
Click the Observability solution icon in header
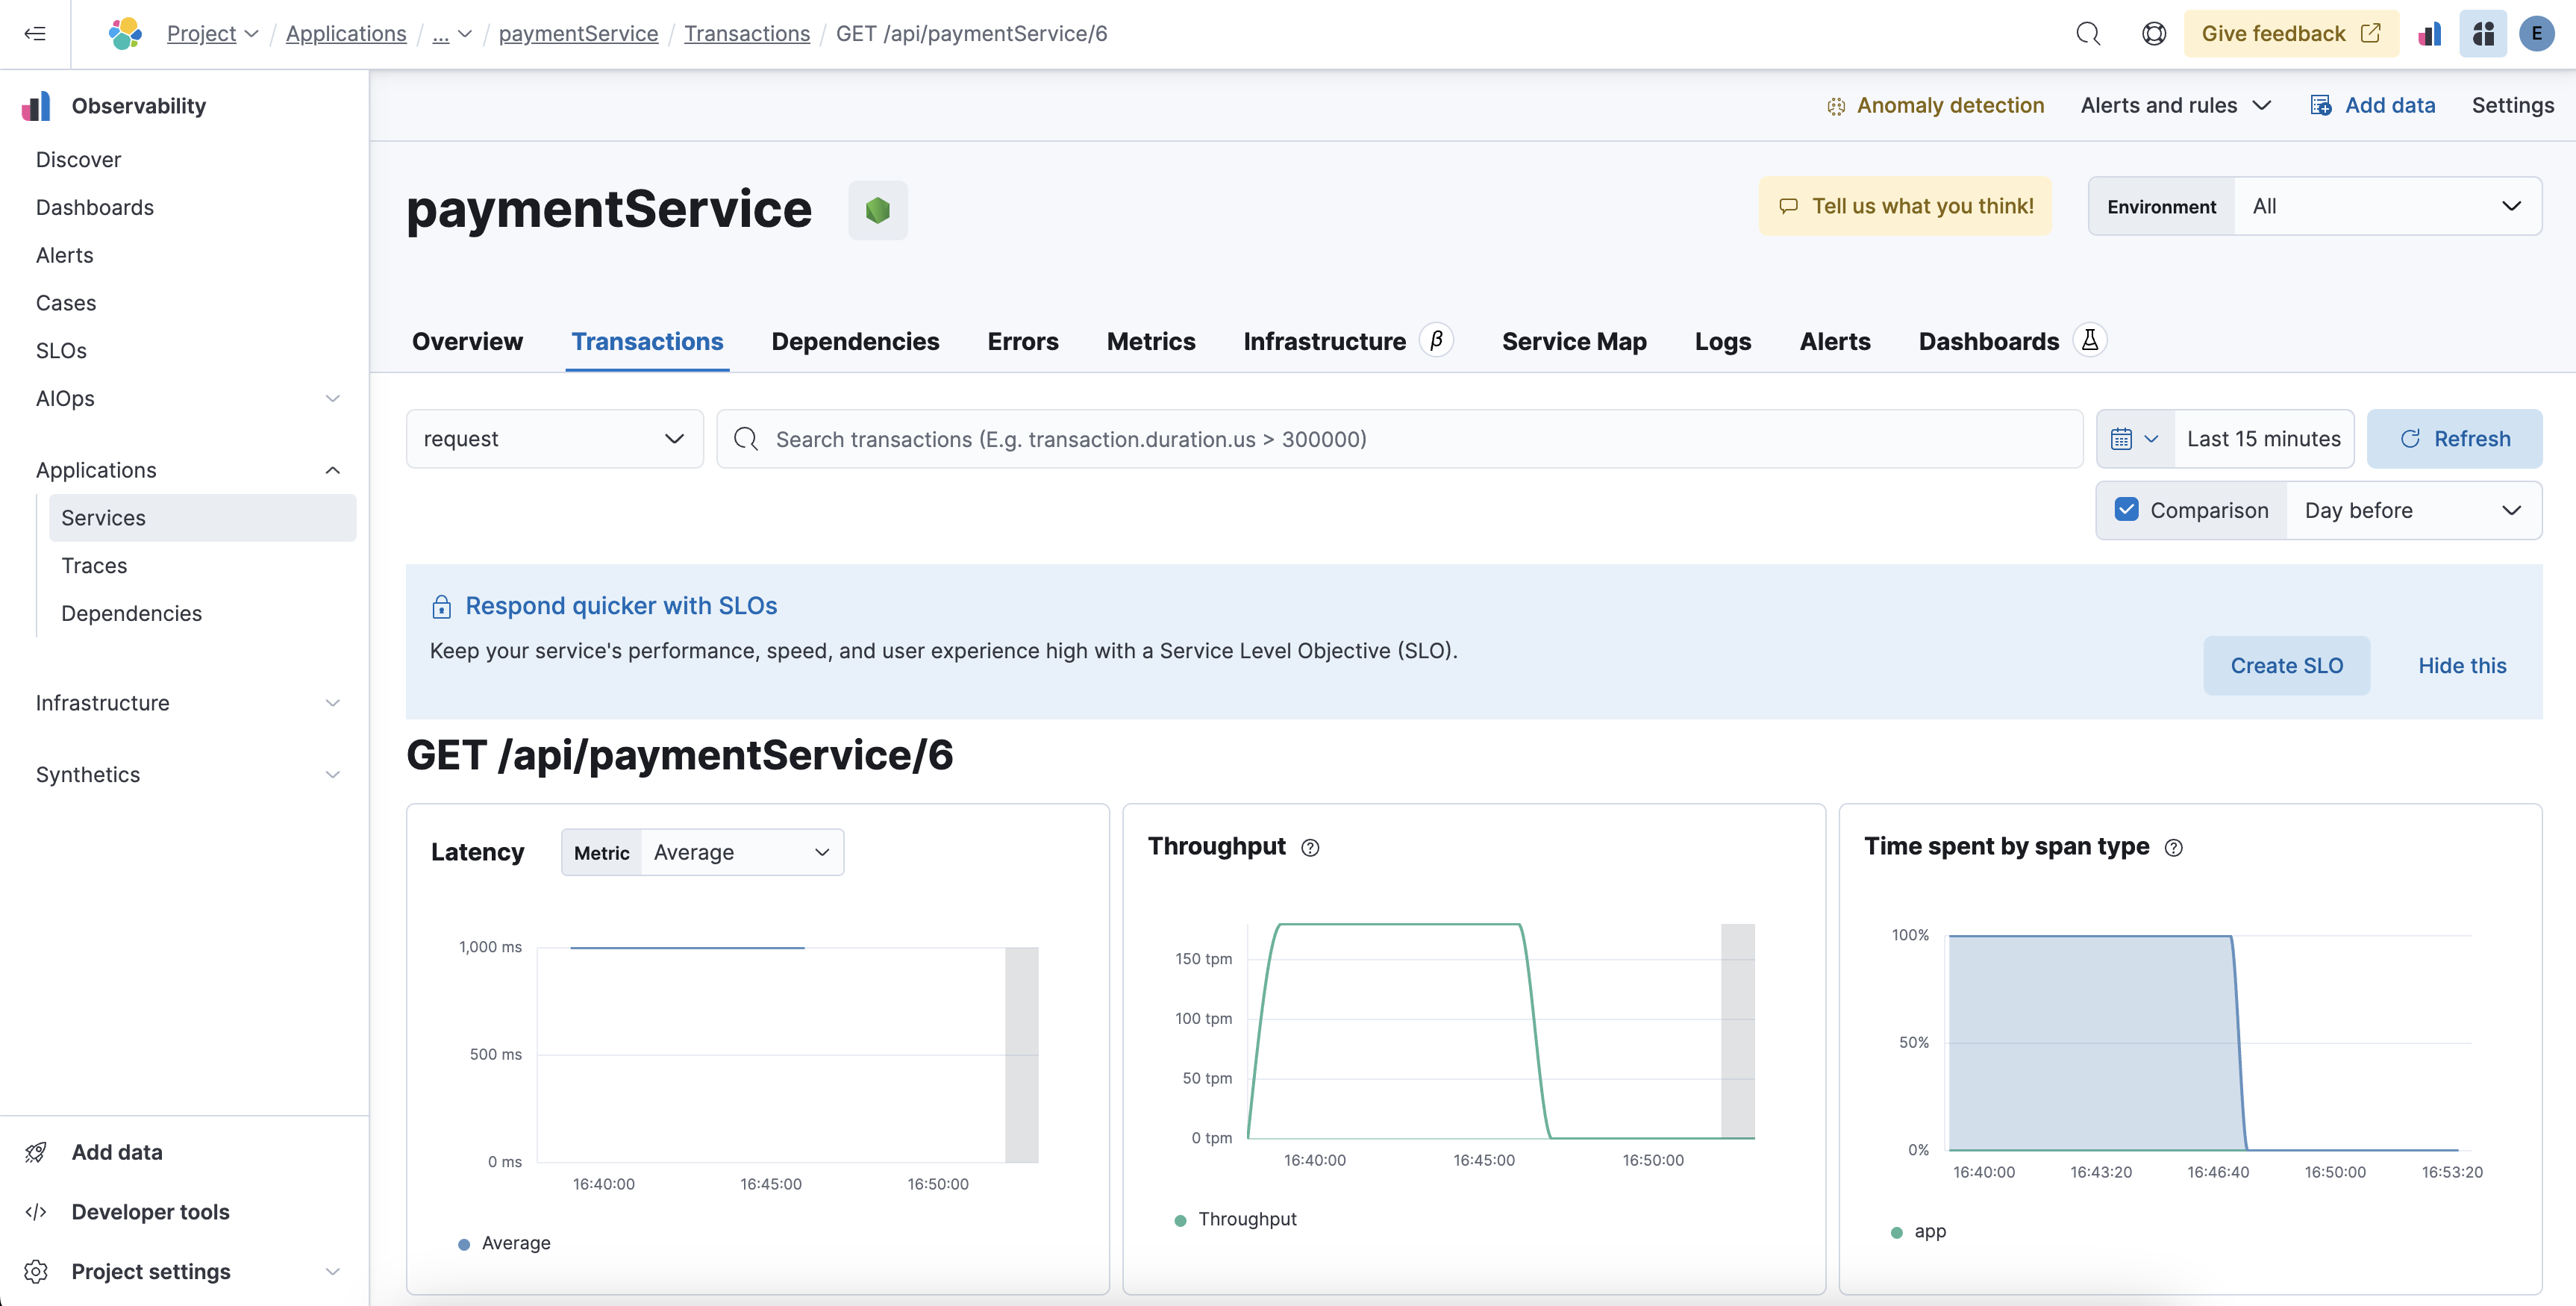coord(2429,34)
